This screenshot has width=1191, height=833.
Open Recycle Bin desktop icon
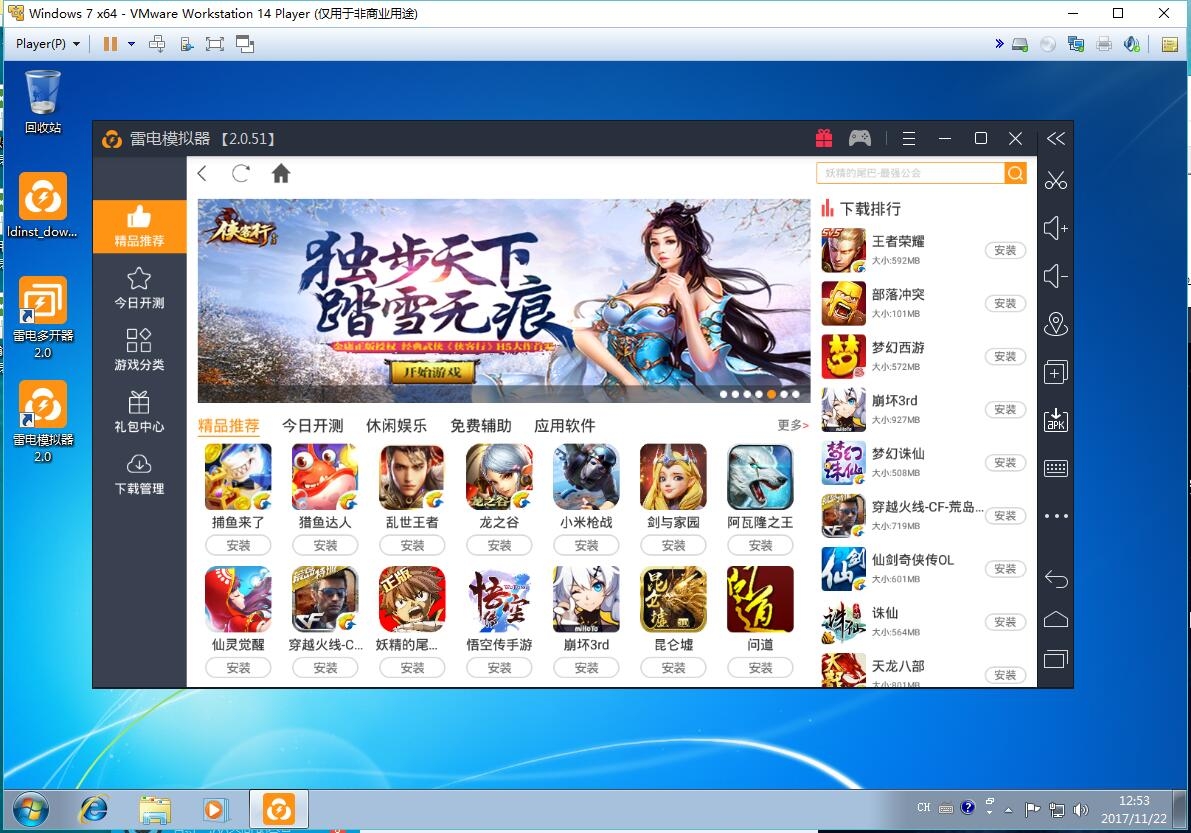43,102
